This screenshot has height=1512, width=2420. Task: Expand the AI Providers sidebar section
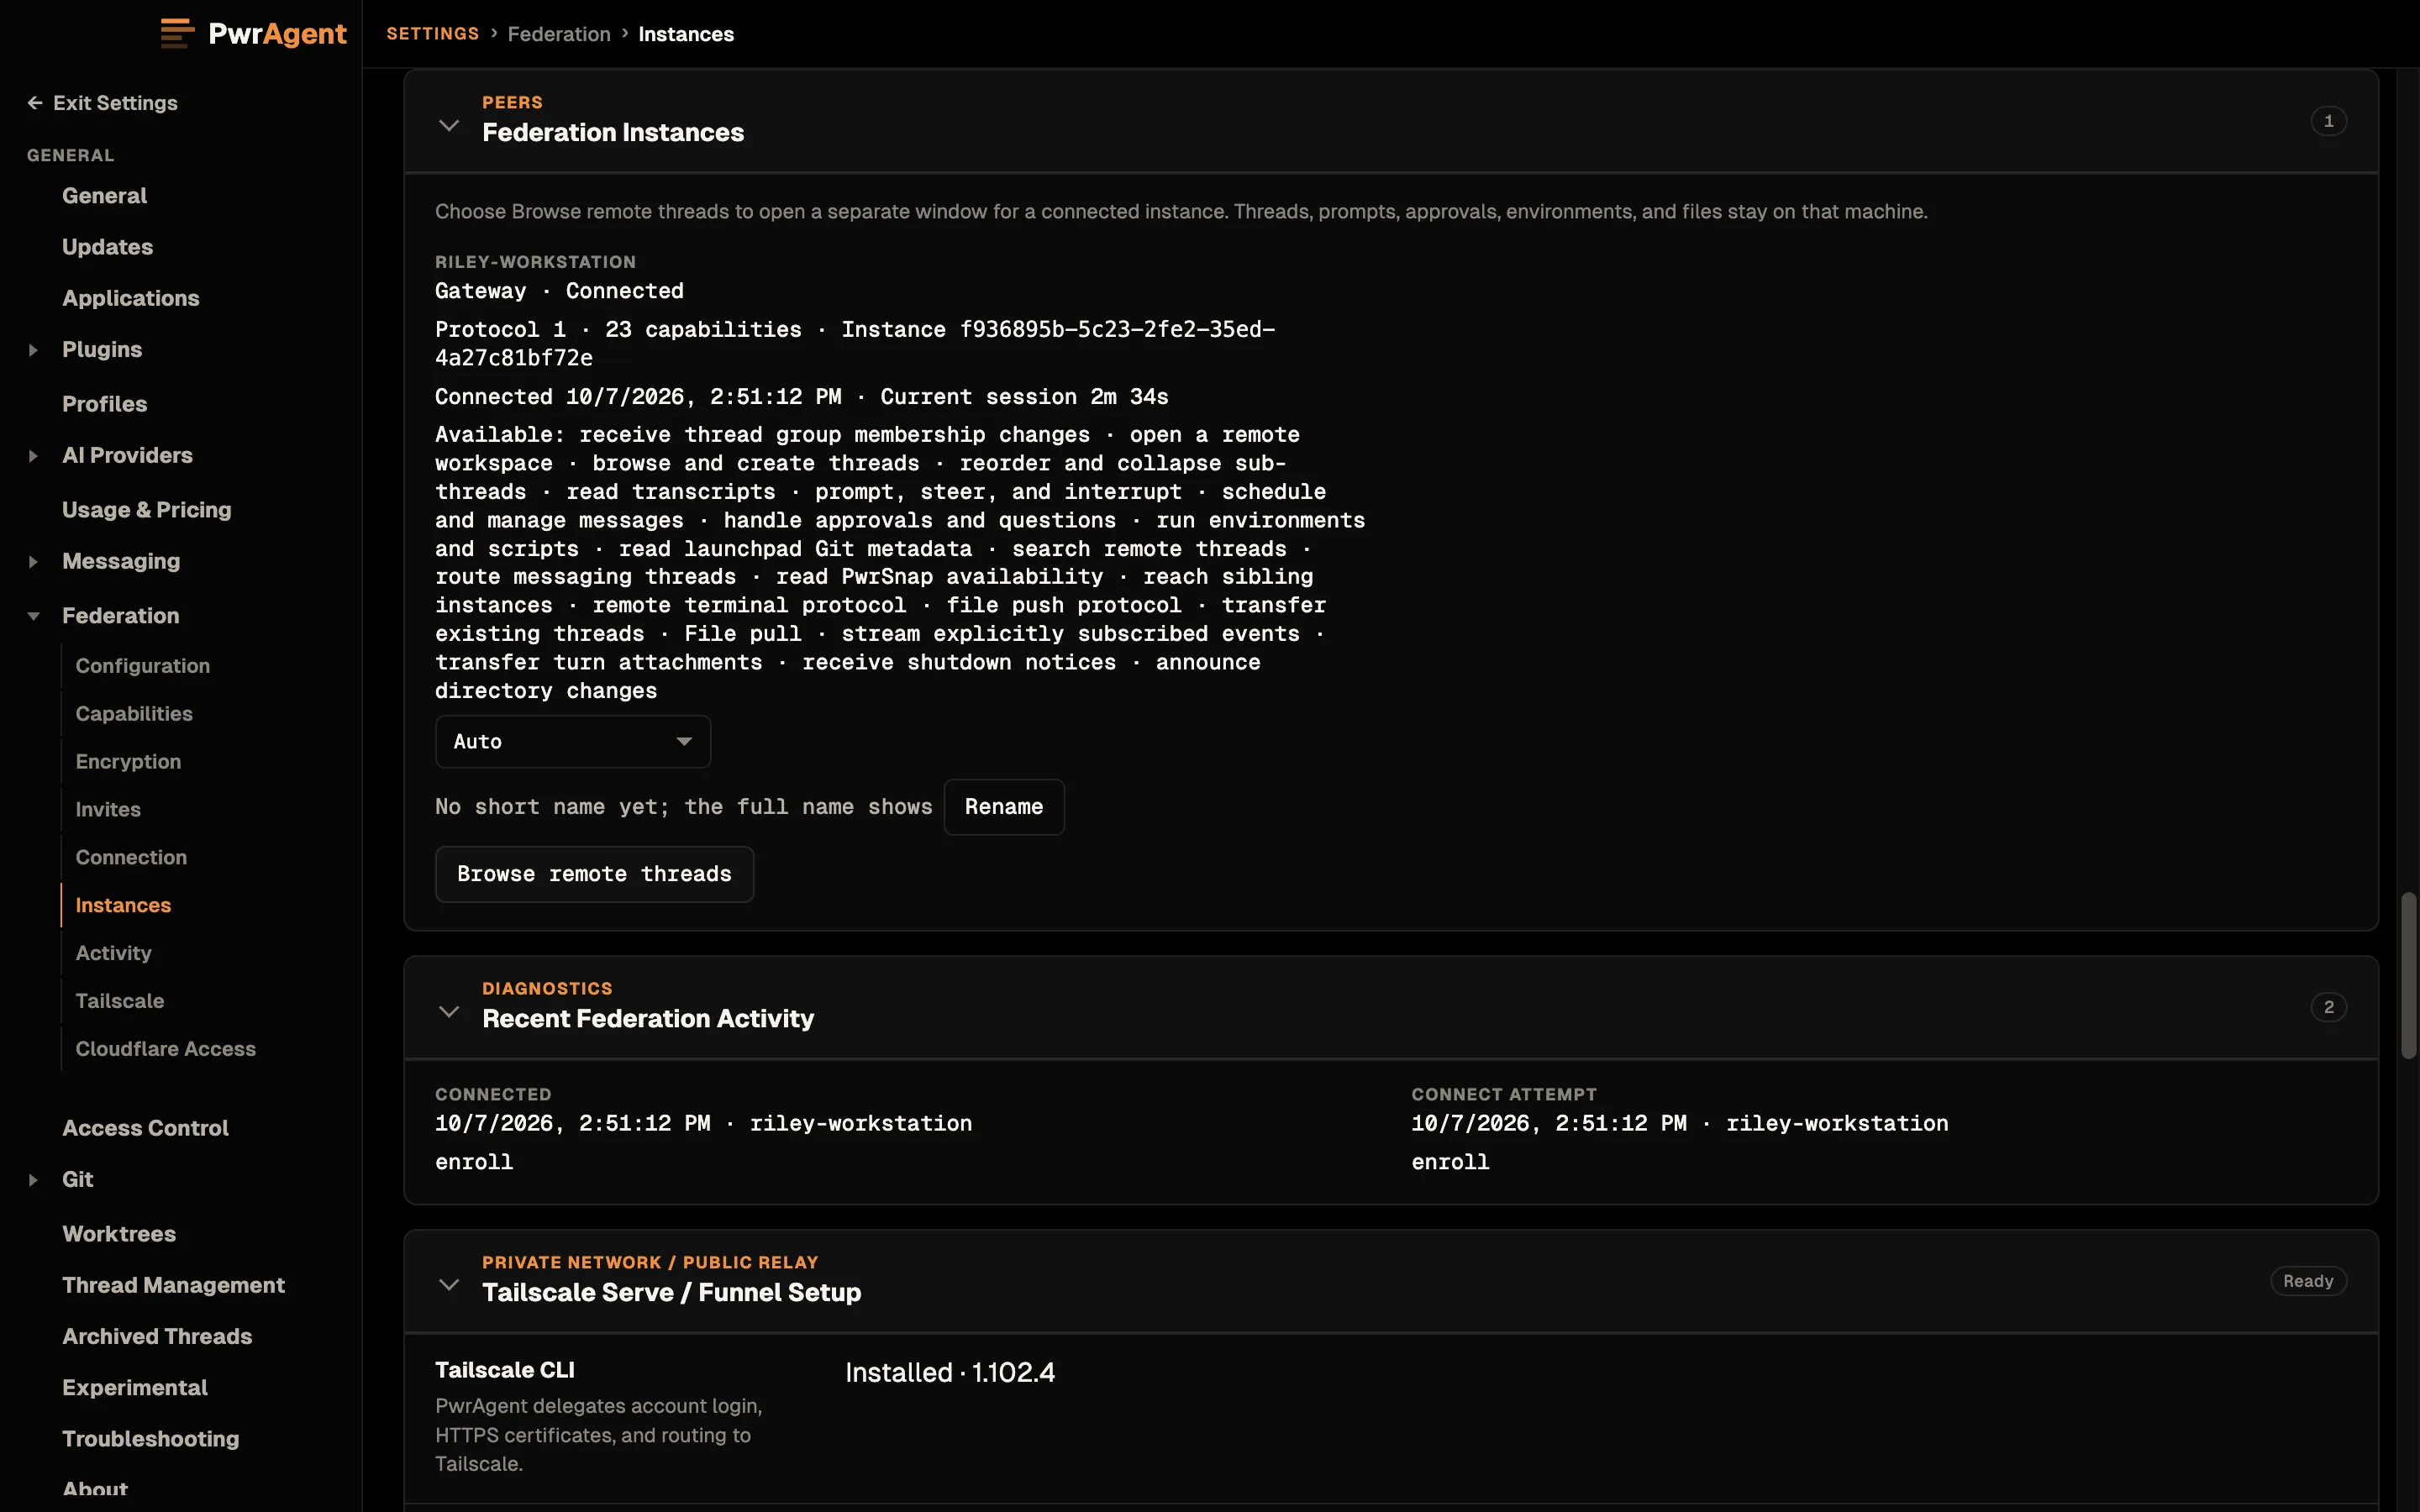(x=33, y=456)
